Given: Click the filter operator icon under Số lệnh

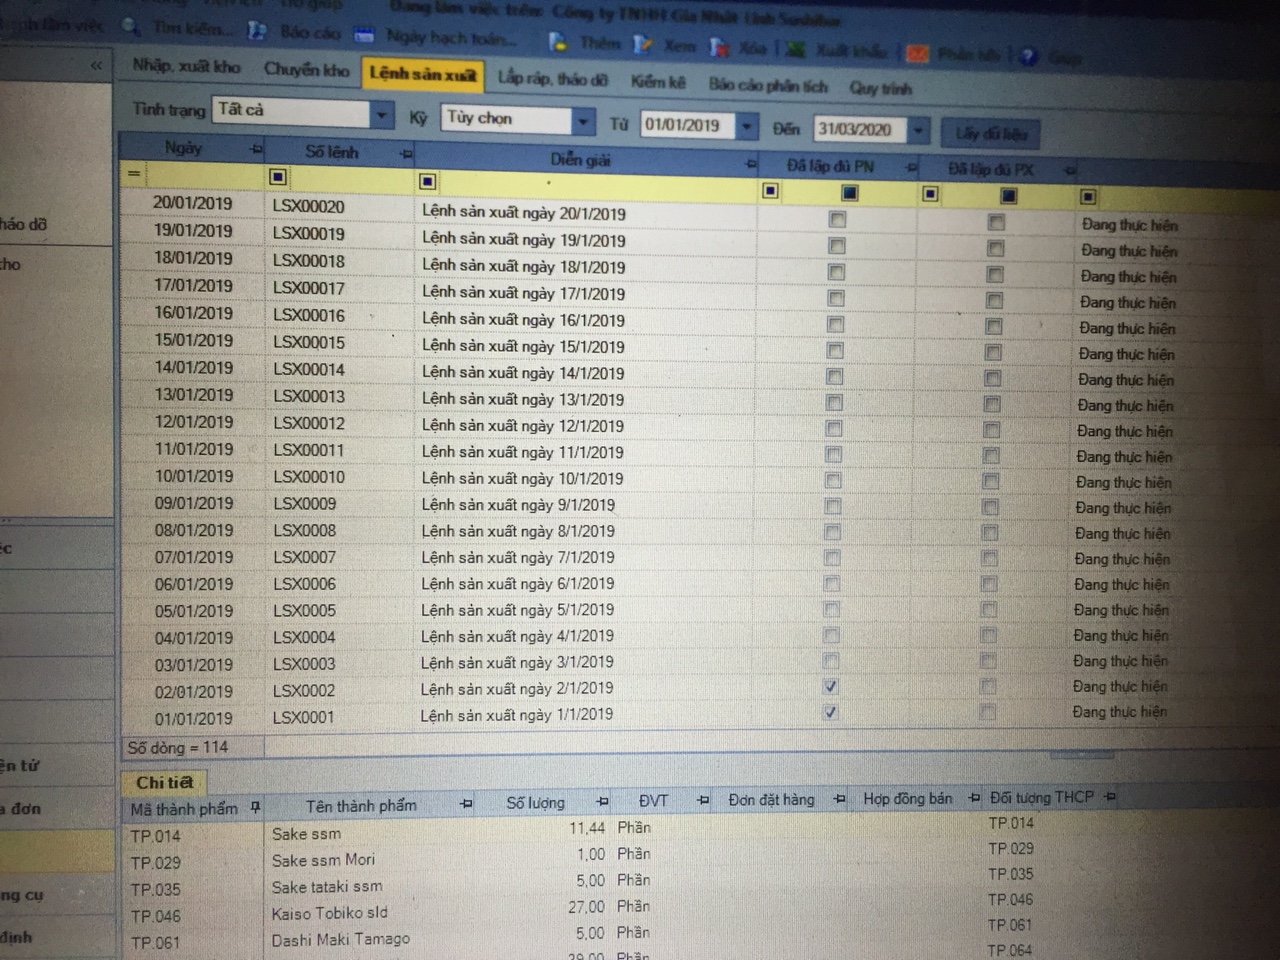Looking at the screenshot, I should point(278,177).
